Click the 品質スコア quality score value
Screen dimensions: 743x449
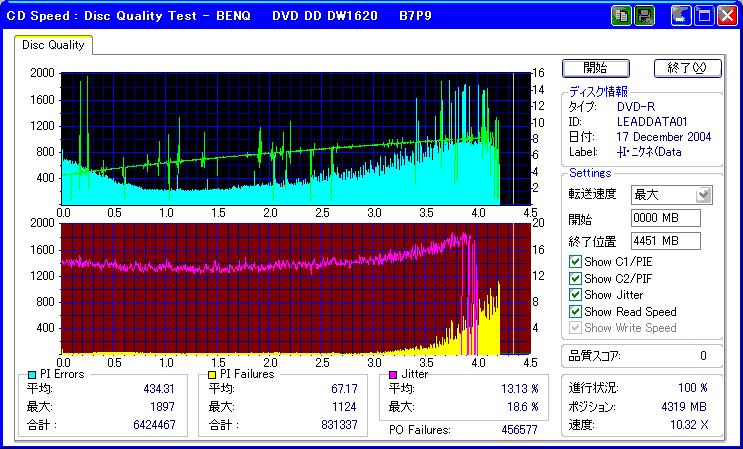[x=703, y=356]
